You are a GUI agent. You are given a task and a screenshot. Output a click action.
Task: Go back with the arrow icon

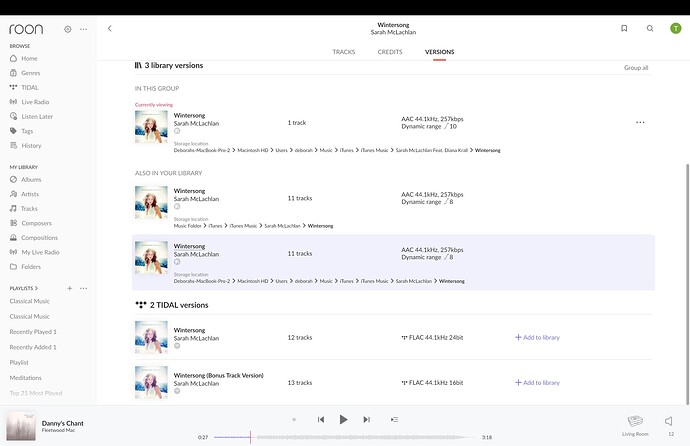point(110,29)
